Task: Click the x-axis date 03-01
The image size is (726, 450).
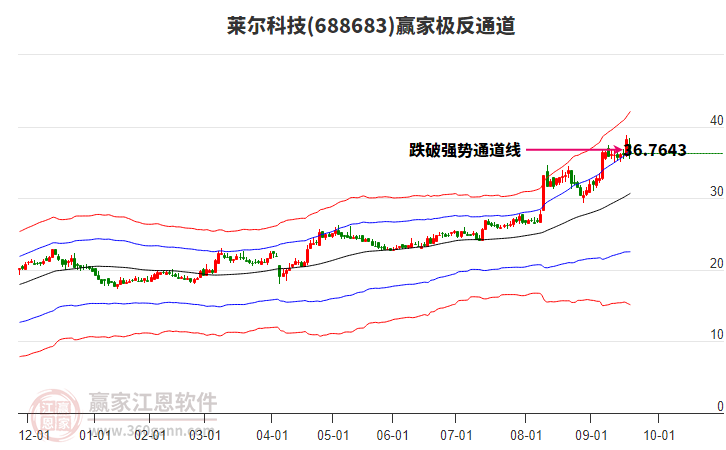Action: coord(205,435)
